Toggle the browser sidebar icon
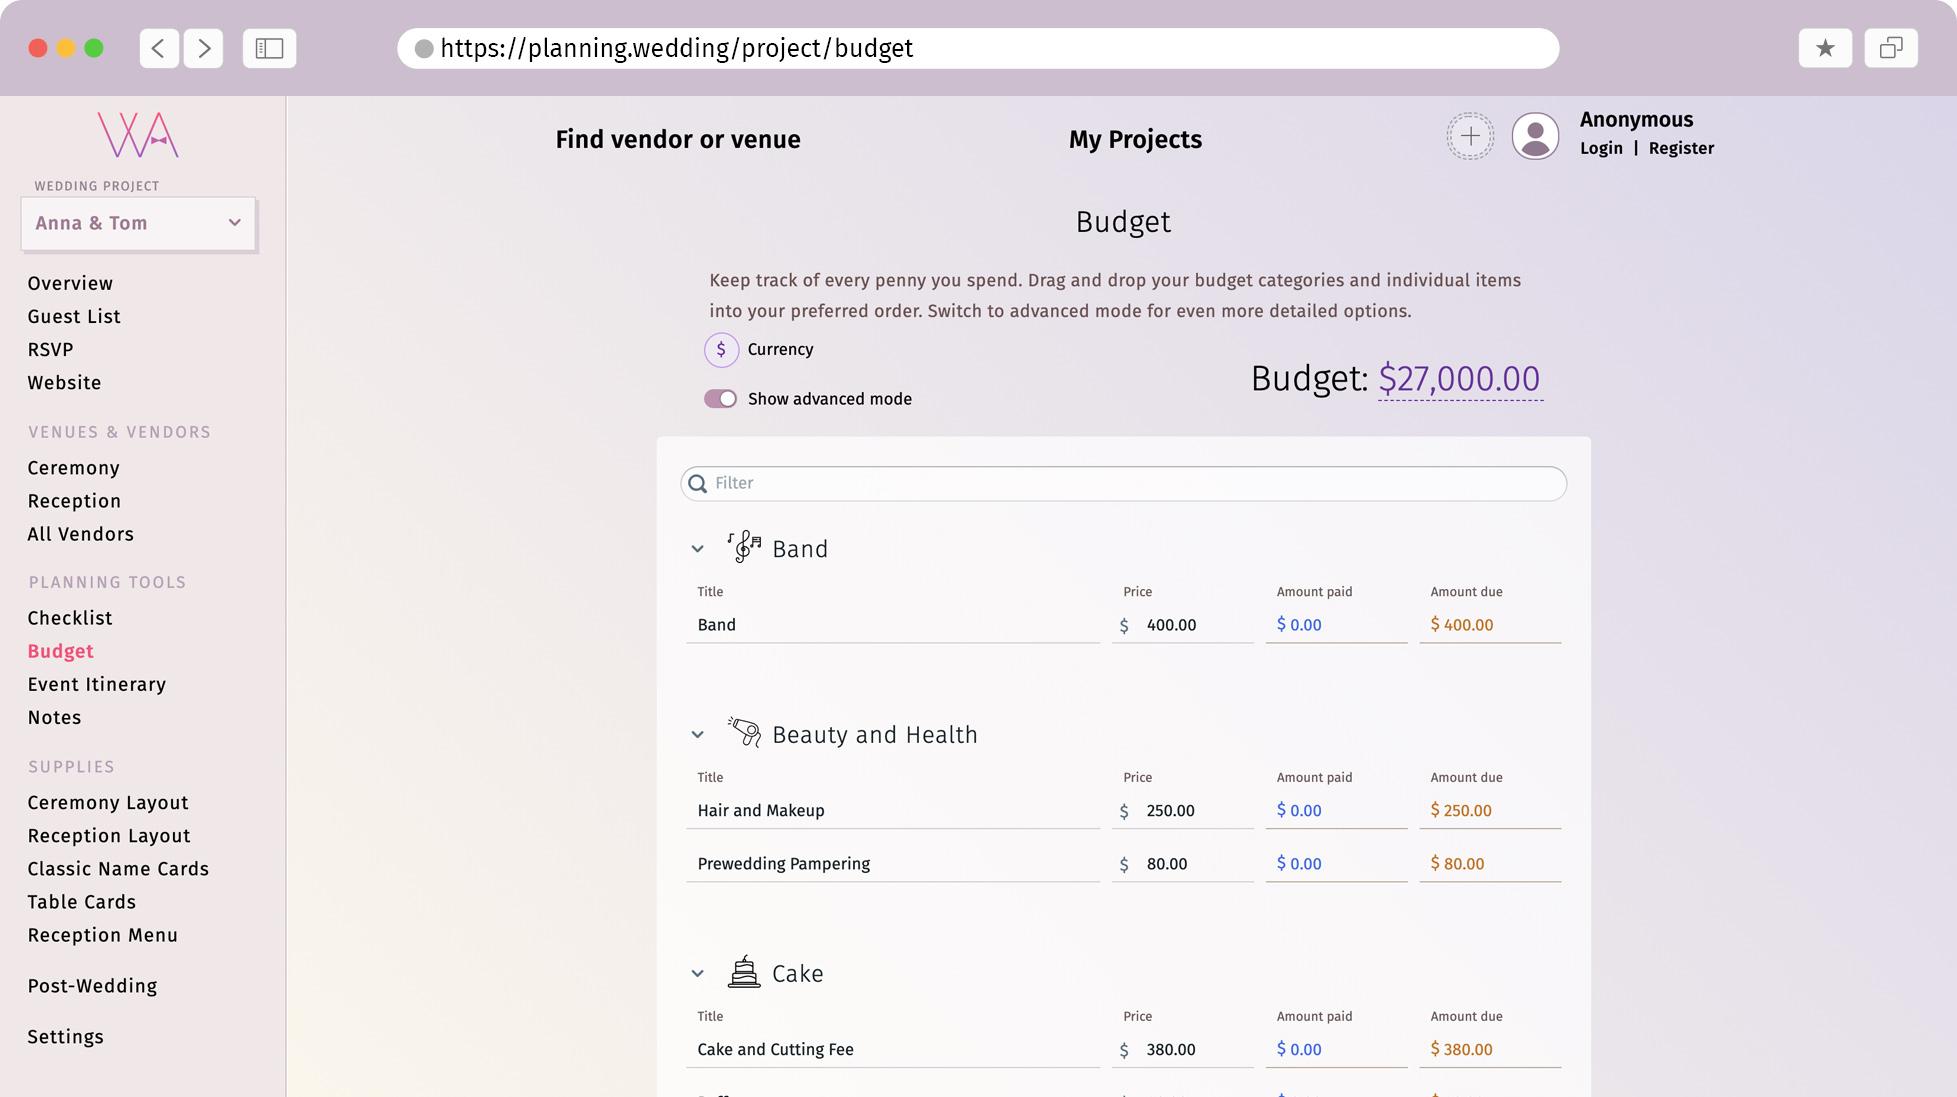1957x1097 pixels. click(x=268, y=47)
